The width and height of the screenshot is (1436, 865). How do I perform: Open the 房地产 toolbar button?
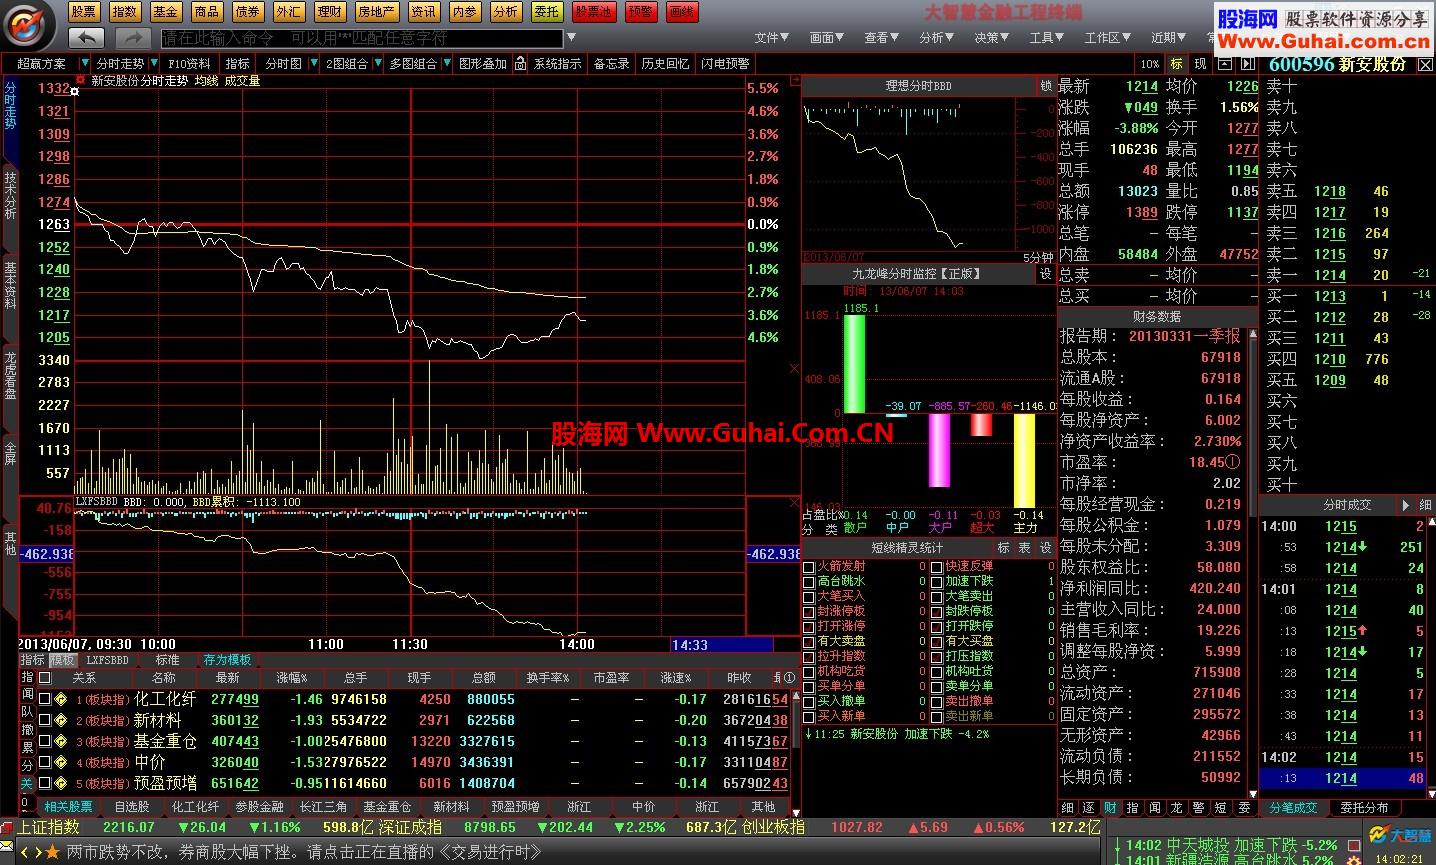click(376, 12)
